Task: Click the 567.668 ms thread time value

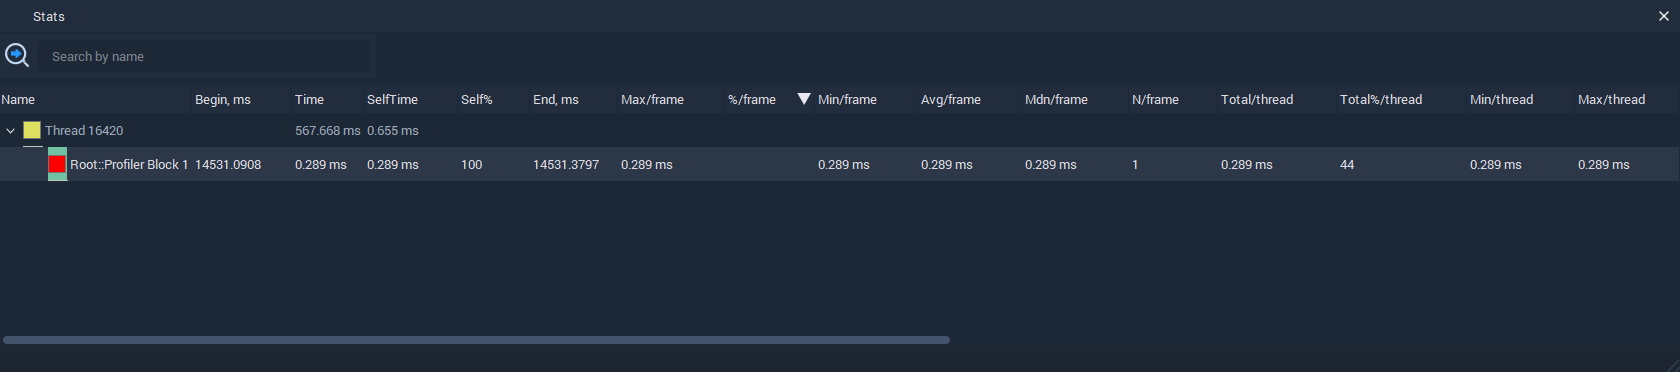Action: (x=327, y=130)
